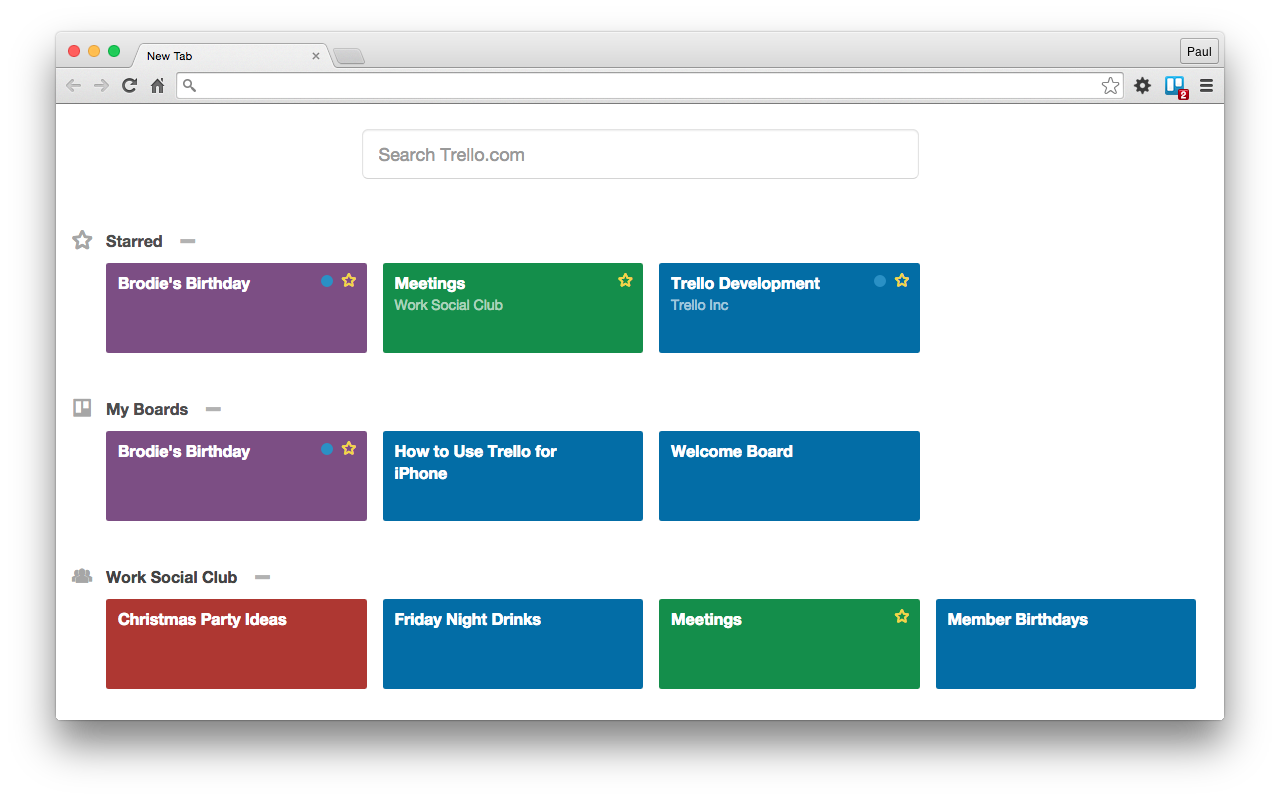Open Meetings board under Work Social Club
This screenshot has width=1280, height=800.
point(789,644)
